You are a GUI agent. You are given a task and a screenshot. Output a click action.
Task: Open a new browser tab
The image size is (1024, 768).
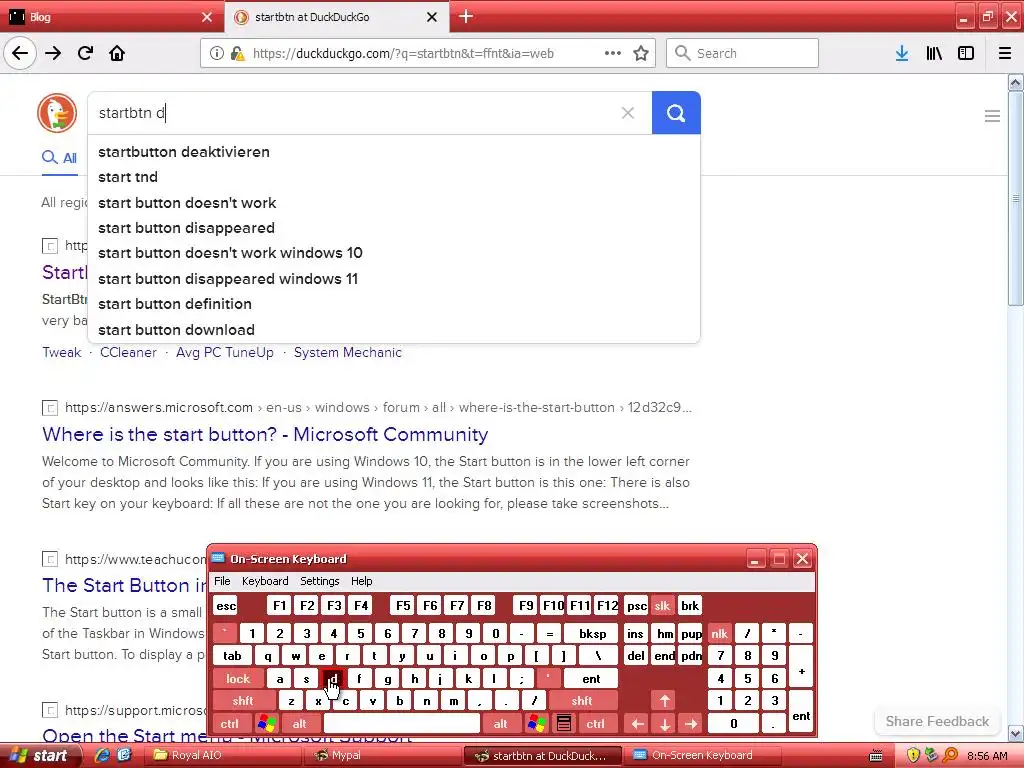(466, 16)
